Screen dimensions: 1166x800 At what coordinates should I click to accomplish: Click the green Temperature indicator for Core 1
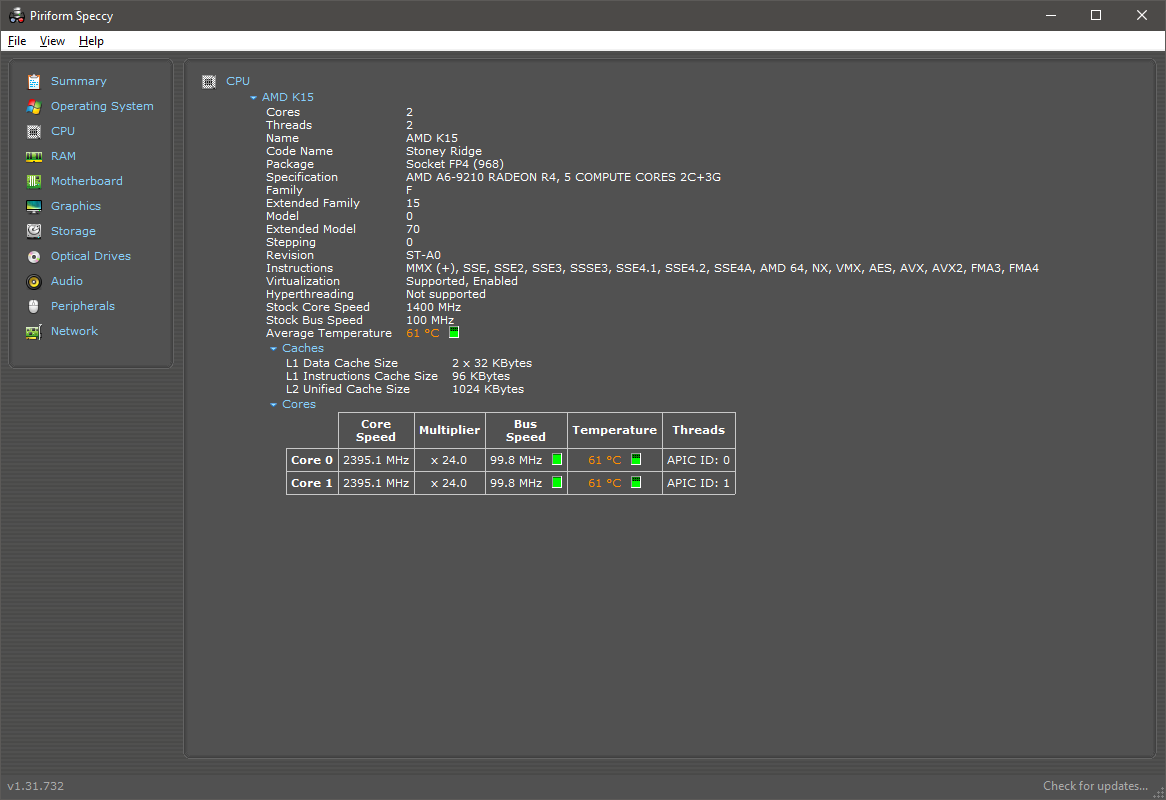pyautogui.click(x=636, y=483)
